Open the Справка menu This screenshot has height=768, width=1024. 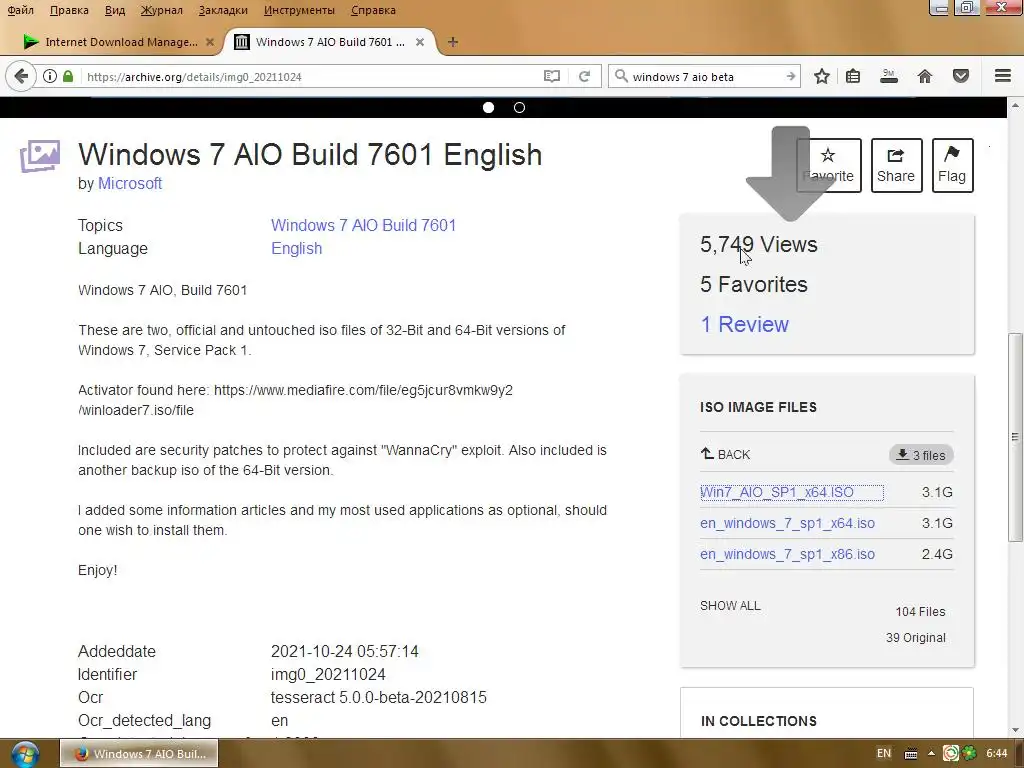(373, 10)
